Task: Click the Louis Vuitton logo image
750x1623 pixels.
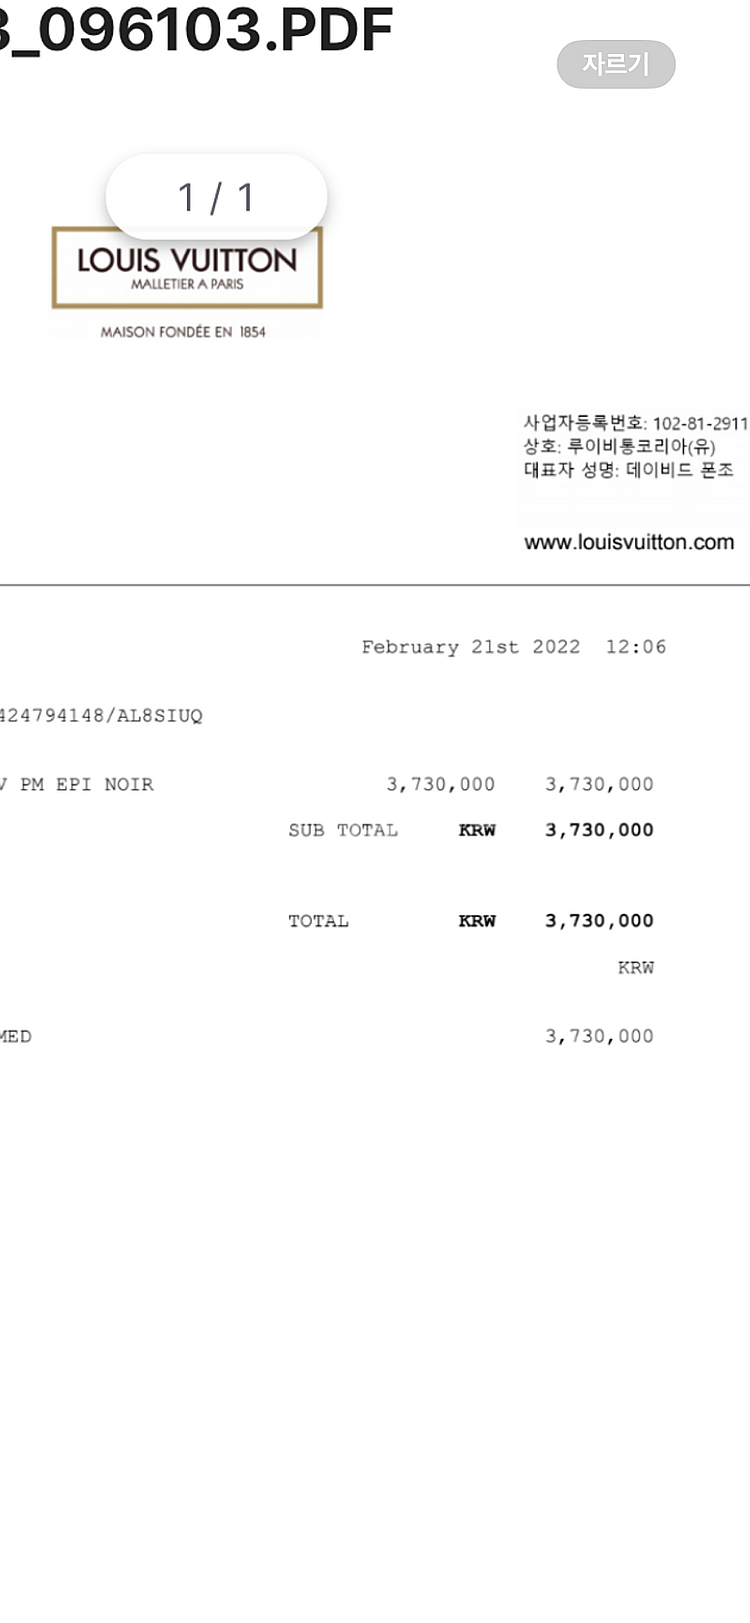Action: [x=187, y=268]
